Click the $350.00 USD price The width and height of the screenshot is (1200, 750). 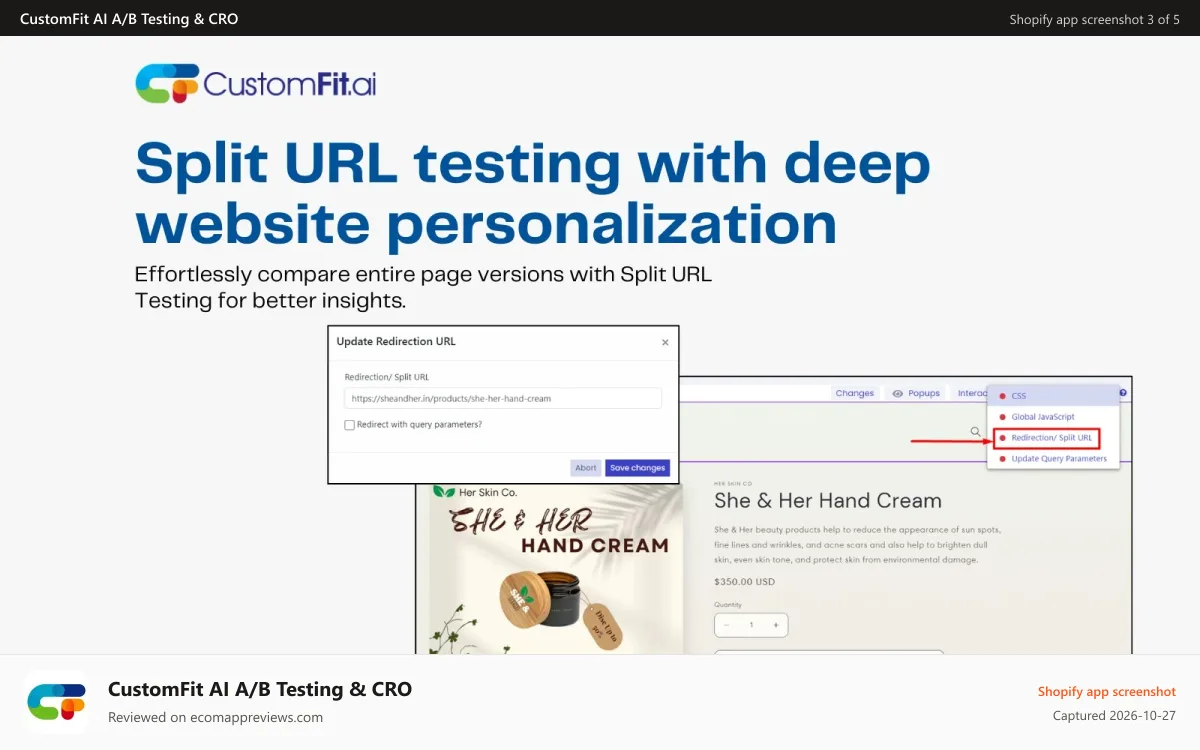pyautogui.click(x=744, y=581)
